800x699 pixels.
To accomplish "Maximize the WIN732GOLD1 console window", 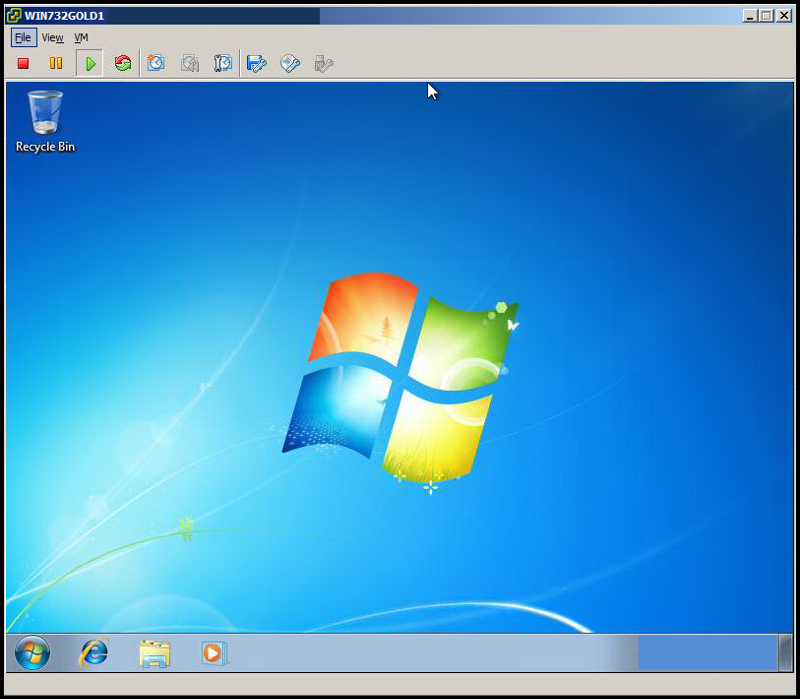I will pyautogui.click(x=766, y=16).
